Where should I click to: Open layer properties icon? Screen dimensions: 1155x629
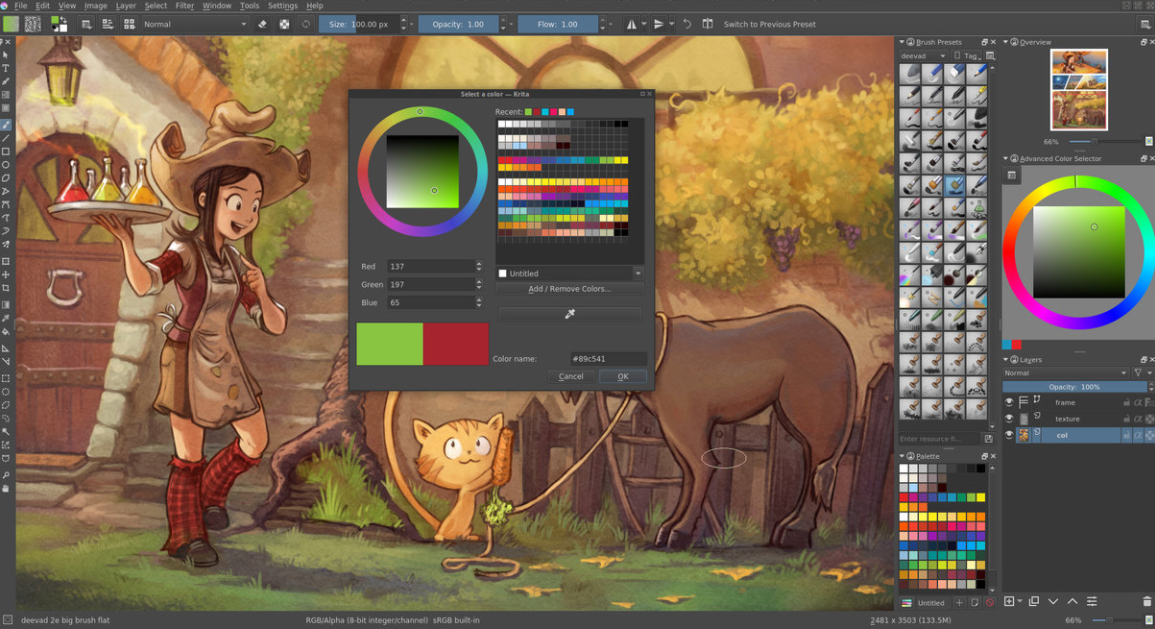(x=1092, y=602)
